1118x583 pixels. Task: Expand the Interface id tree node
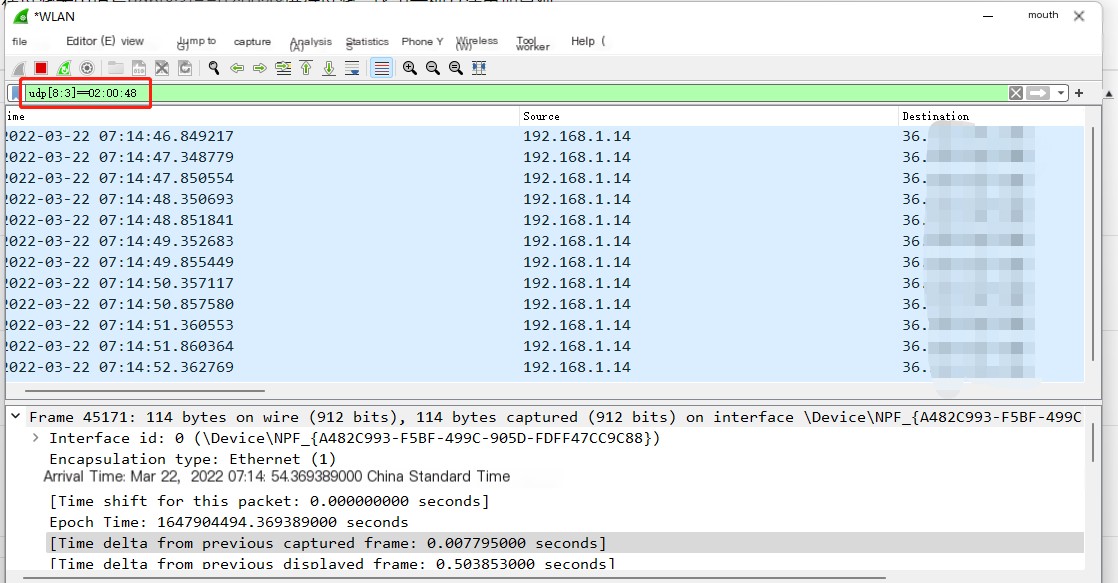click(x=36, y=438)
